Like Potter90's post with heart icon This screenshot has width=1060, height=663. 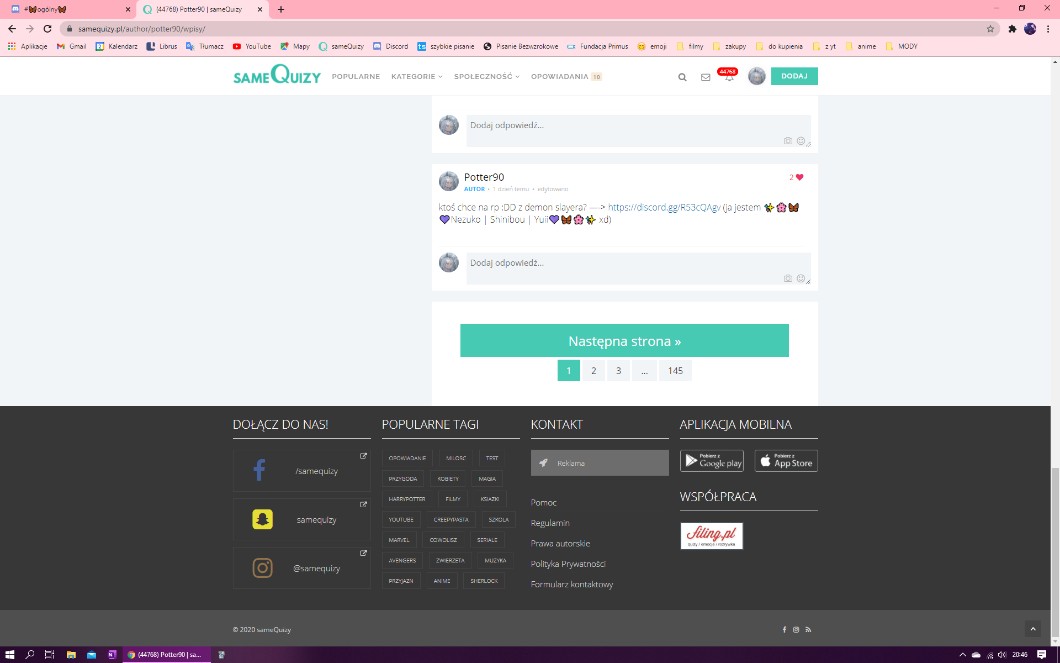[799, 178]
